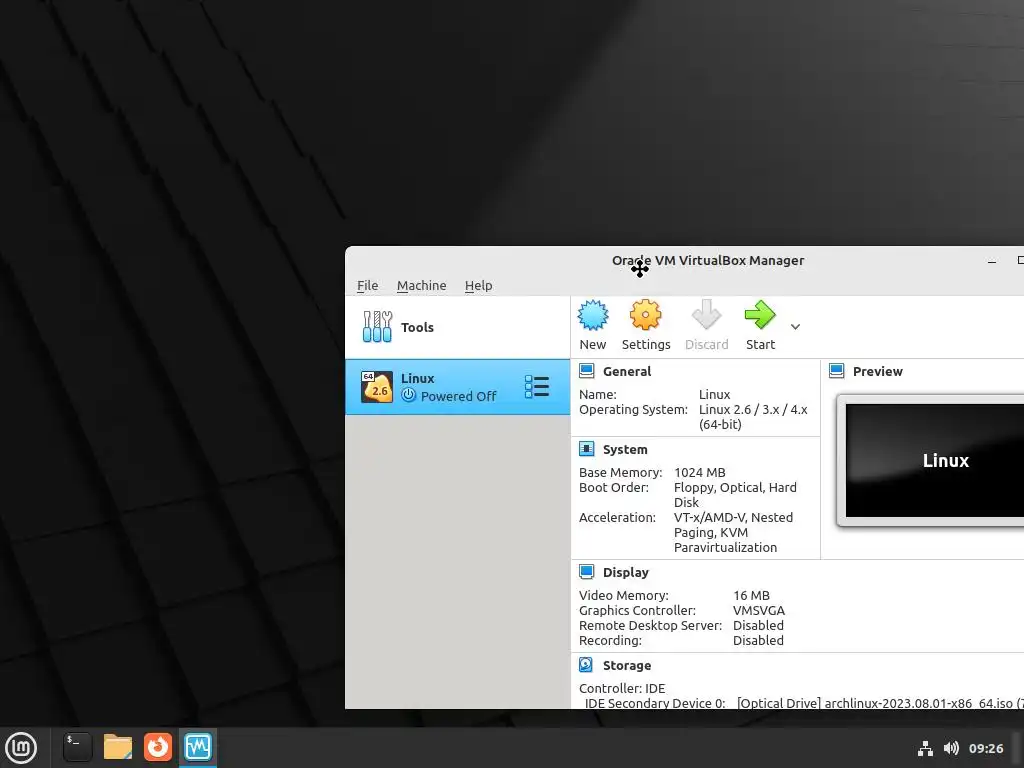The height and width of the screenshot is (768, 1024).
Task: Click the 'Controller: IDE' text
Action: coord(622,688)
